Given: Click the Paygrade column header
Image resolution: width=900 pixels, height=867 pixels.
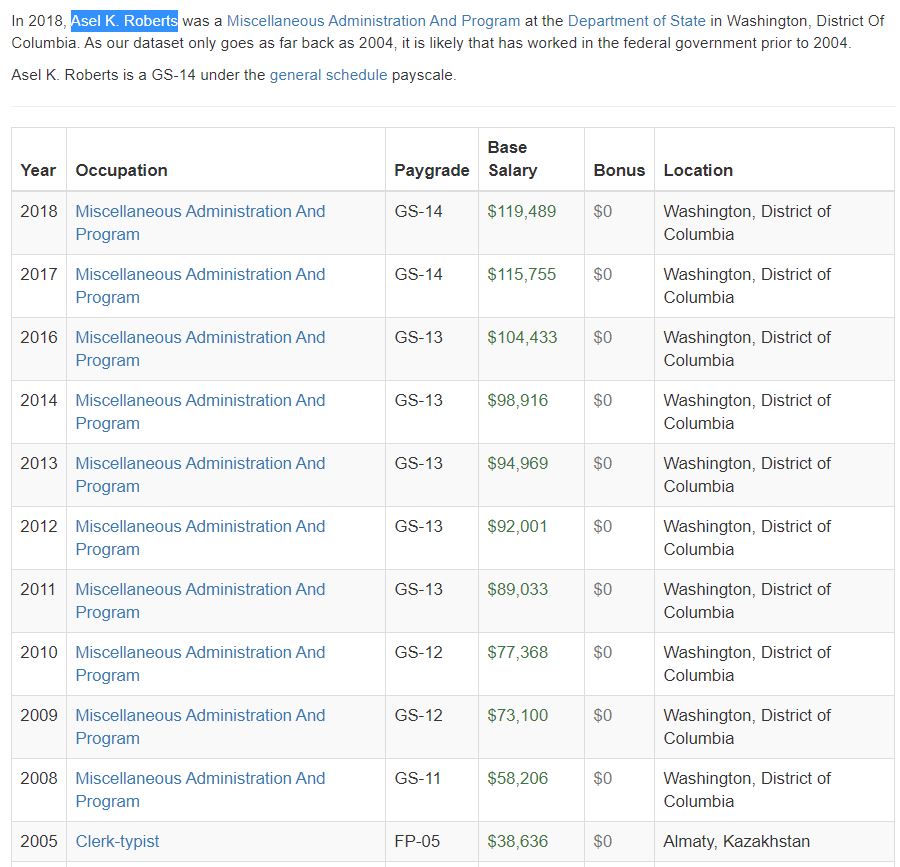Looking at the screenshot, I should click(x=431, y=170).
